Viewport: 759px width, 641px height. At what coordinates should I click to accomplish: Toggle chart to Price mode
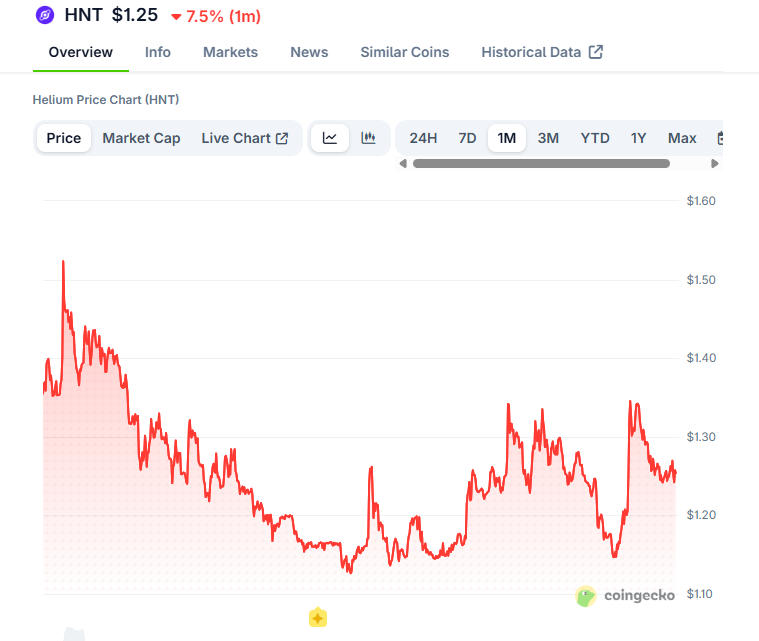click(64, 138)
